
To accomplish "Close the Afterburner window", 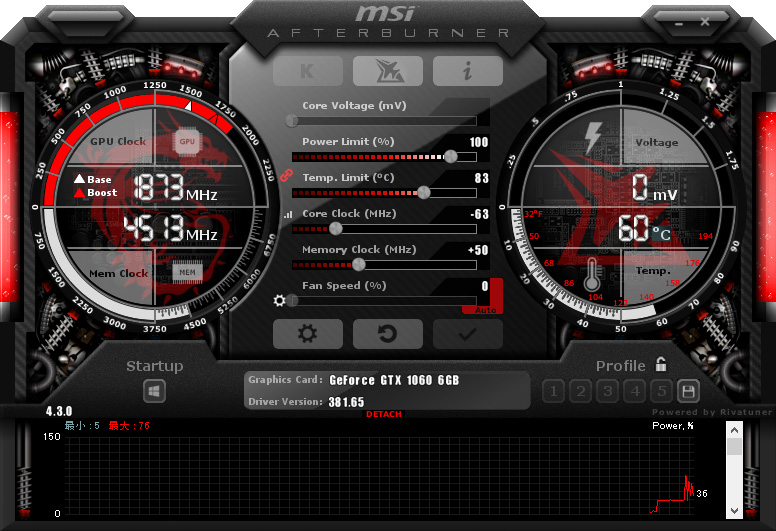I will 705,22.
